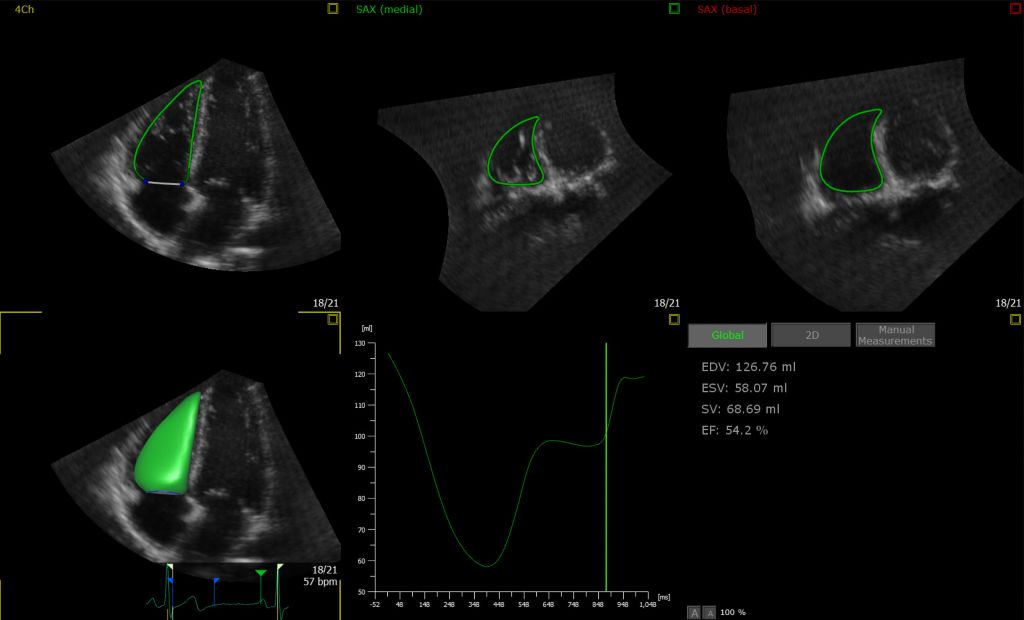This screenshot has width=1024, height=620.
Task: Click the right pale-yellow R-wave marker on the ECG
Action: click(x=280, y=568)
